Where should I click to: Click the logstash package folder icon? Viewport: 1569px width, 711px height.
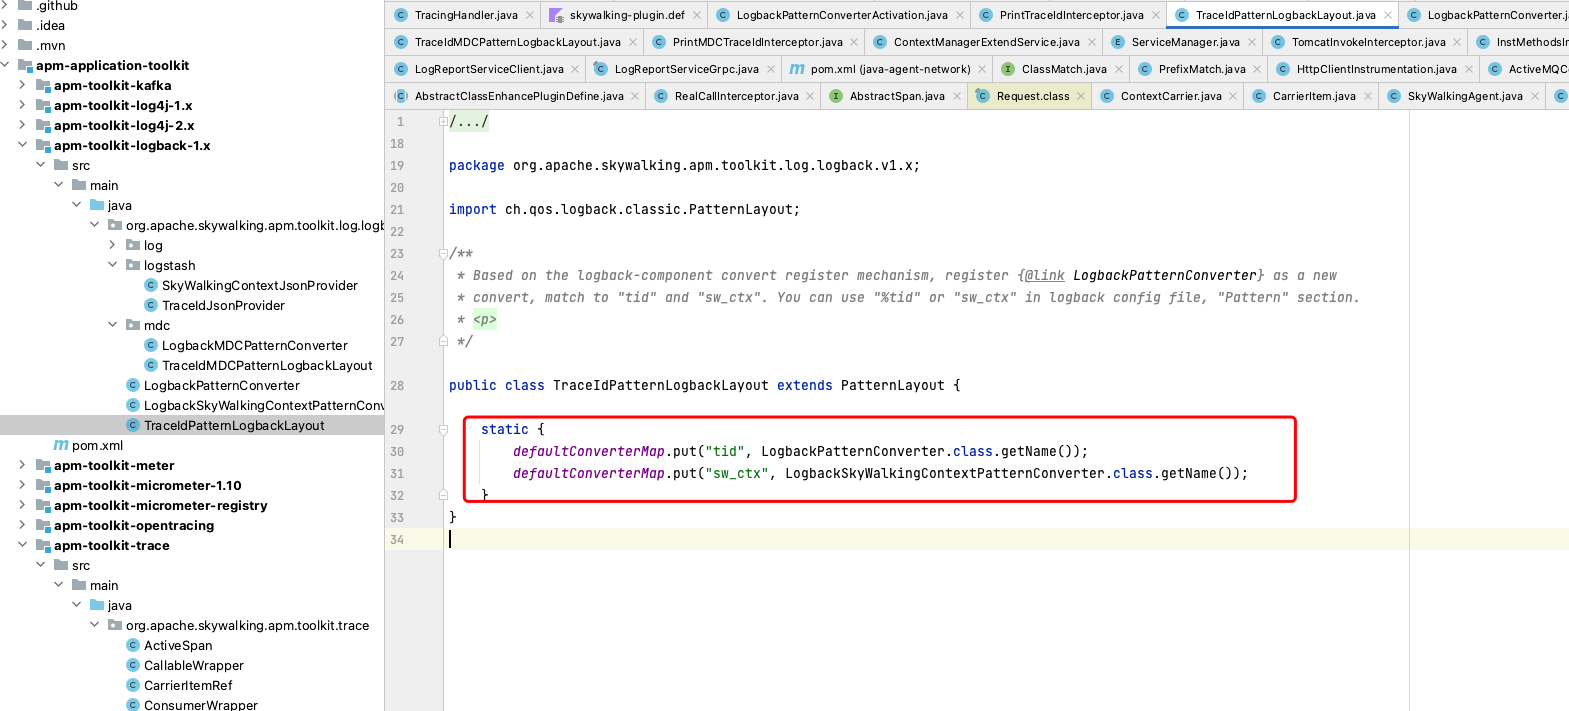pyautogui.click(x=133, y=265)
